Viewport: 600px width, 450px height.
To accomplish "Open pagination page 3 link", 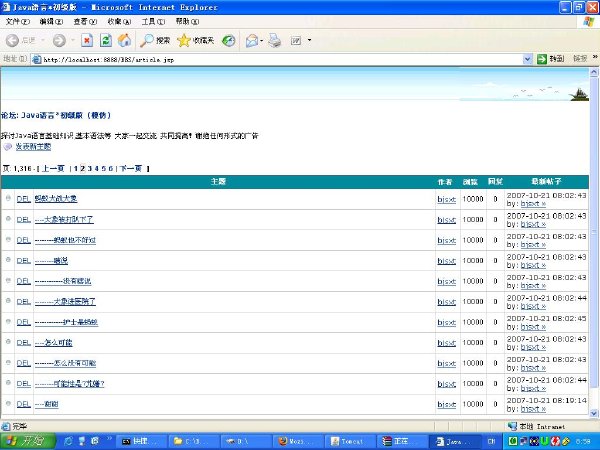I will pyautogui.click(x=90, y=168).
